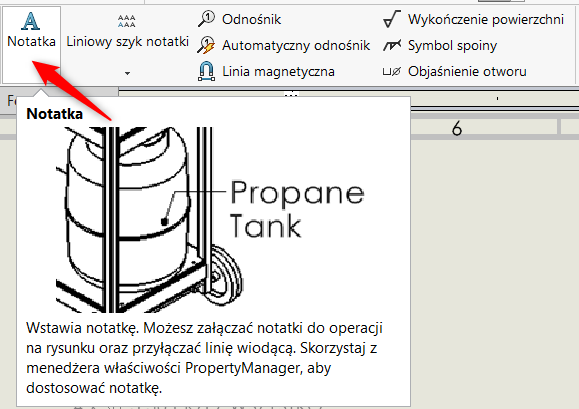
Task: Click the sheet zone number 6
Action: coord(457,128)
